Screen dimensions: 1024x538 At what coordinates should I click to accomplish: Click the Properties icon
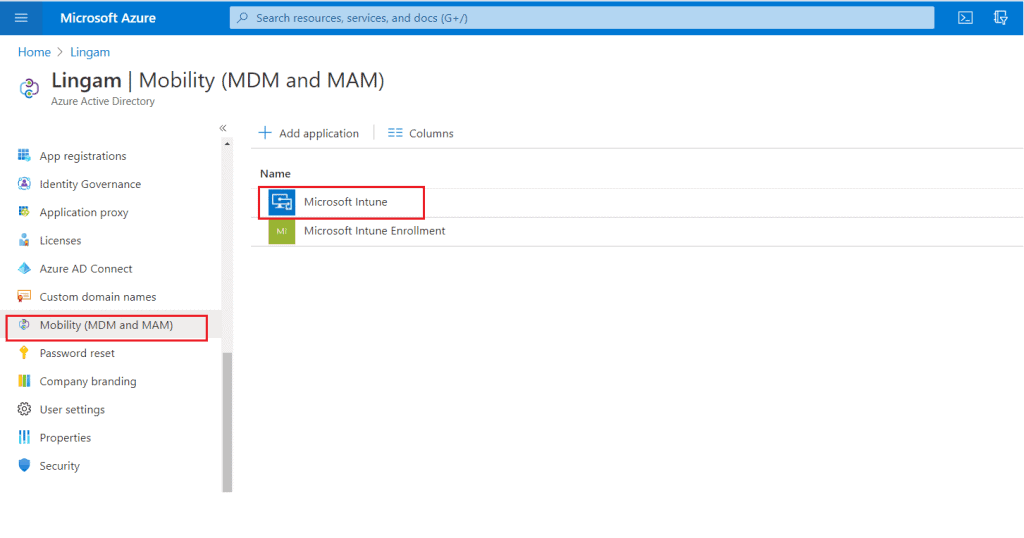point(24,437)
